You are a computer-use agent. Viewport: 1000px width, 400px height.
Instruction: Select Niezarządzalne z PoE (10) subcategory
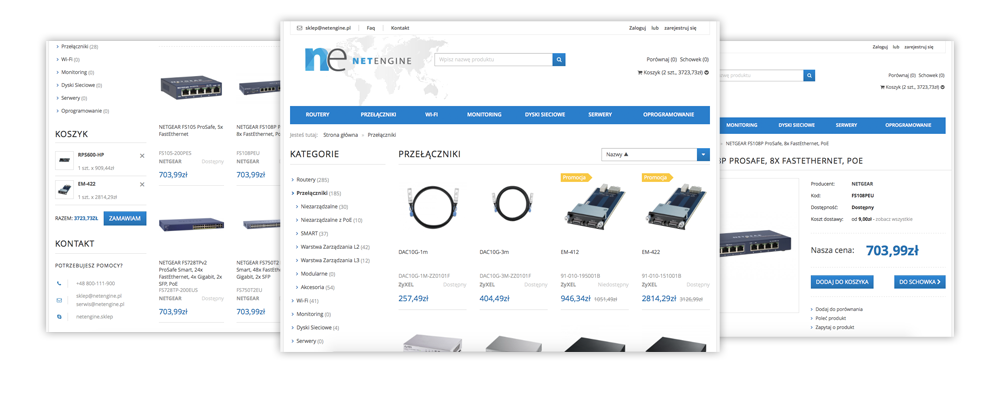tap(331, 220)
